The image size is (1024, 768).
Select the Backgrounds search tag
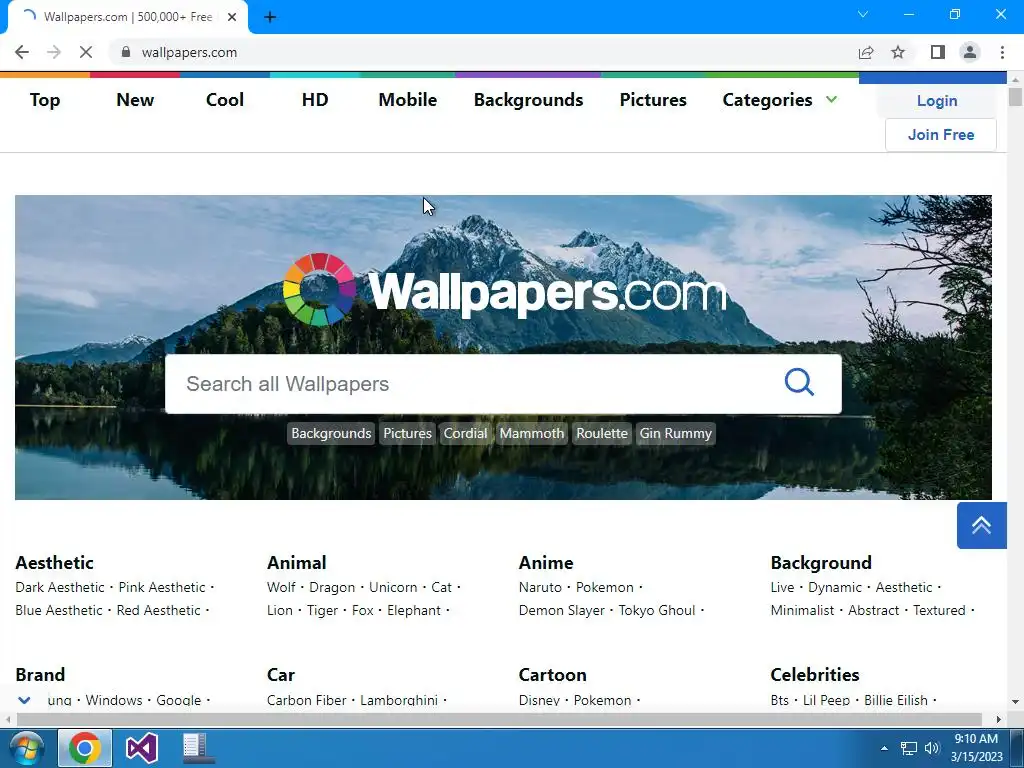pos(331,434)
